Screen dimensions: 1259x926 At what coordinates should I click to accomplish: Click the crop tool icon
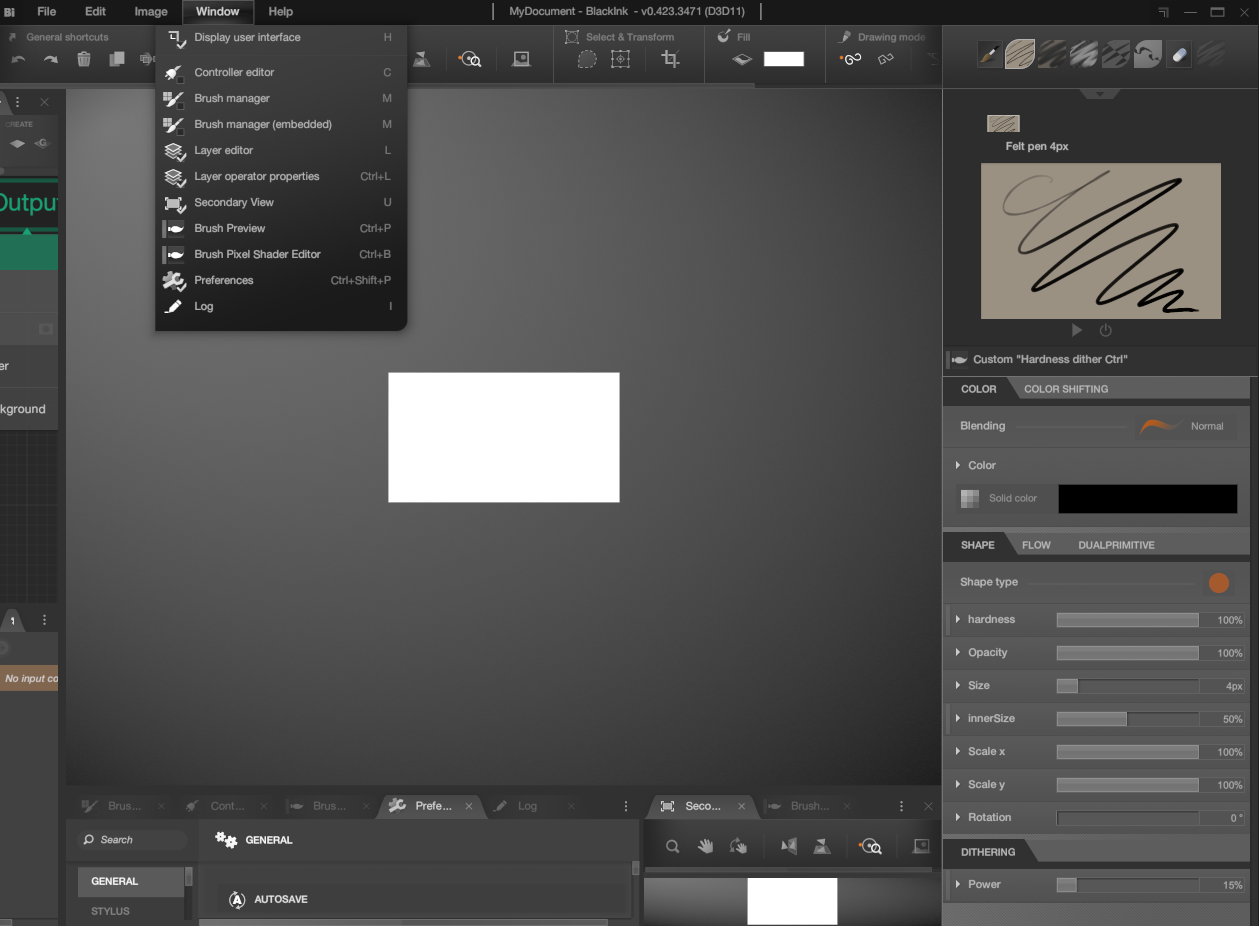[670, 60]
